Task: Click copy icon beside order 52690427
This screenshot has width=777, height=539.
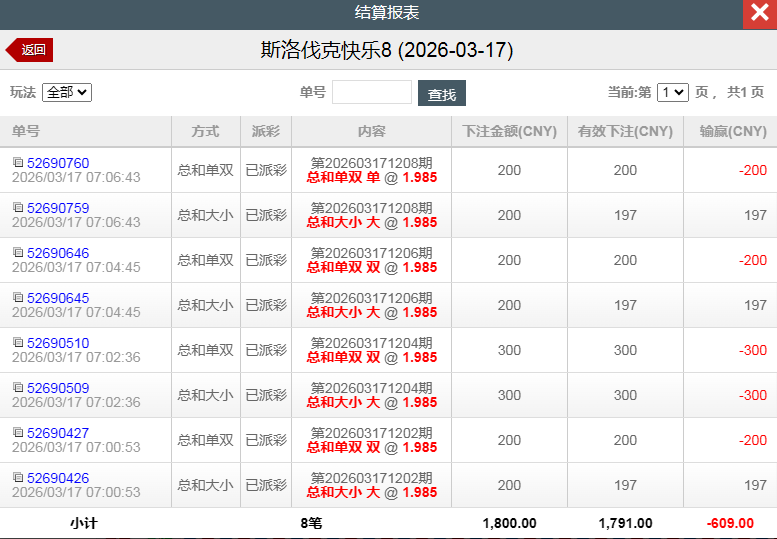Action: click(x=18, y=432)
